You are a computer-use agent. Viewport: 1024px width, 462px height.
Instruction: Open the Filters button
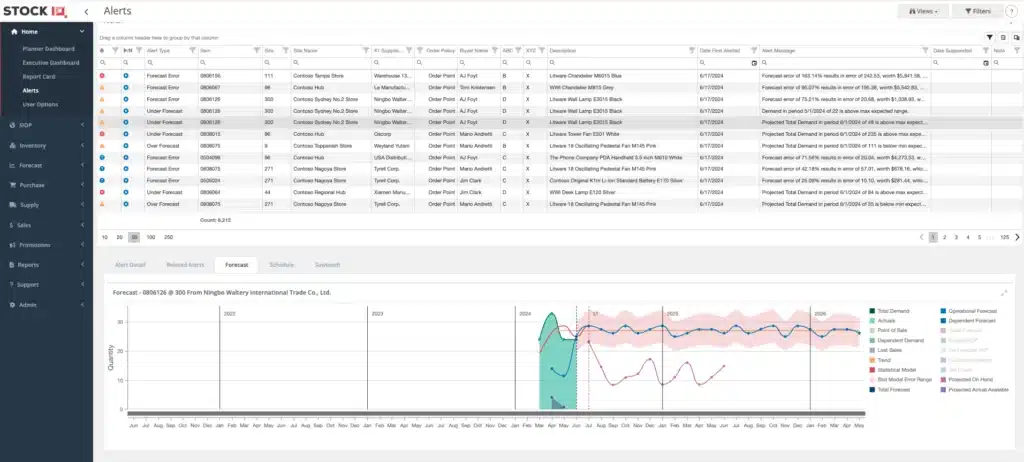pos(978,11)
